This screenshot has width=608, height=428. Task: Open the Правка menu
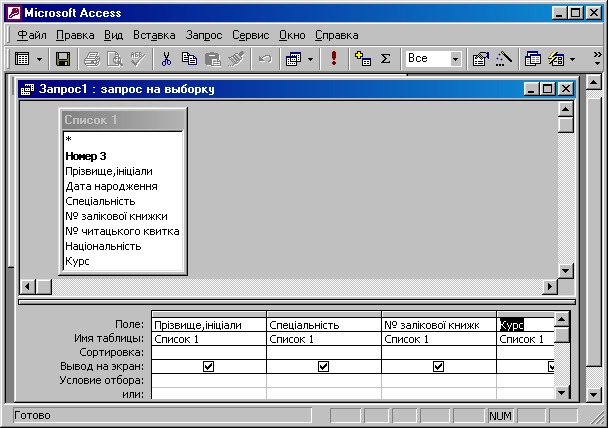[x=75, y=35]
